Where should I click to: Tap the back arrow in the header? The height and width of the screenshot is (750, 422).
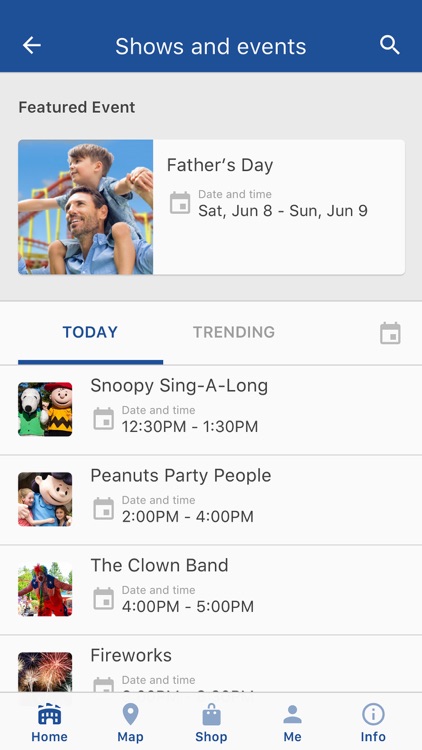(32, 45)
